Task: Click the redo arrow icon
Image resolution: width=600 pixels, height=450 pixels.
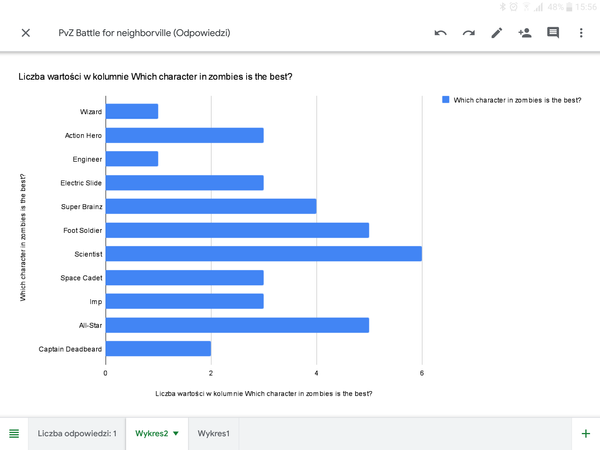Action: pyautogui.click(x=468, y=33)
